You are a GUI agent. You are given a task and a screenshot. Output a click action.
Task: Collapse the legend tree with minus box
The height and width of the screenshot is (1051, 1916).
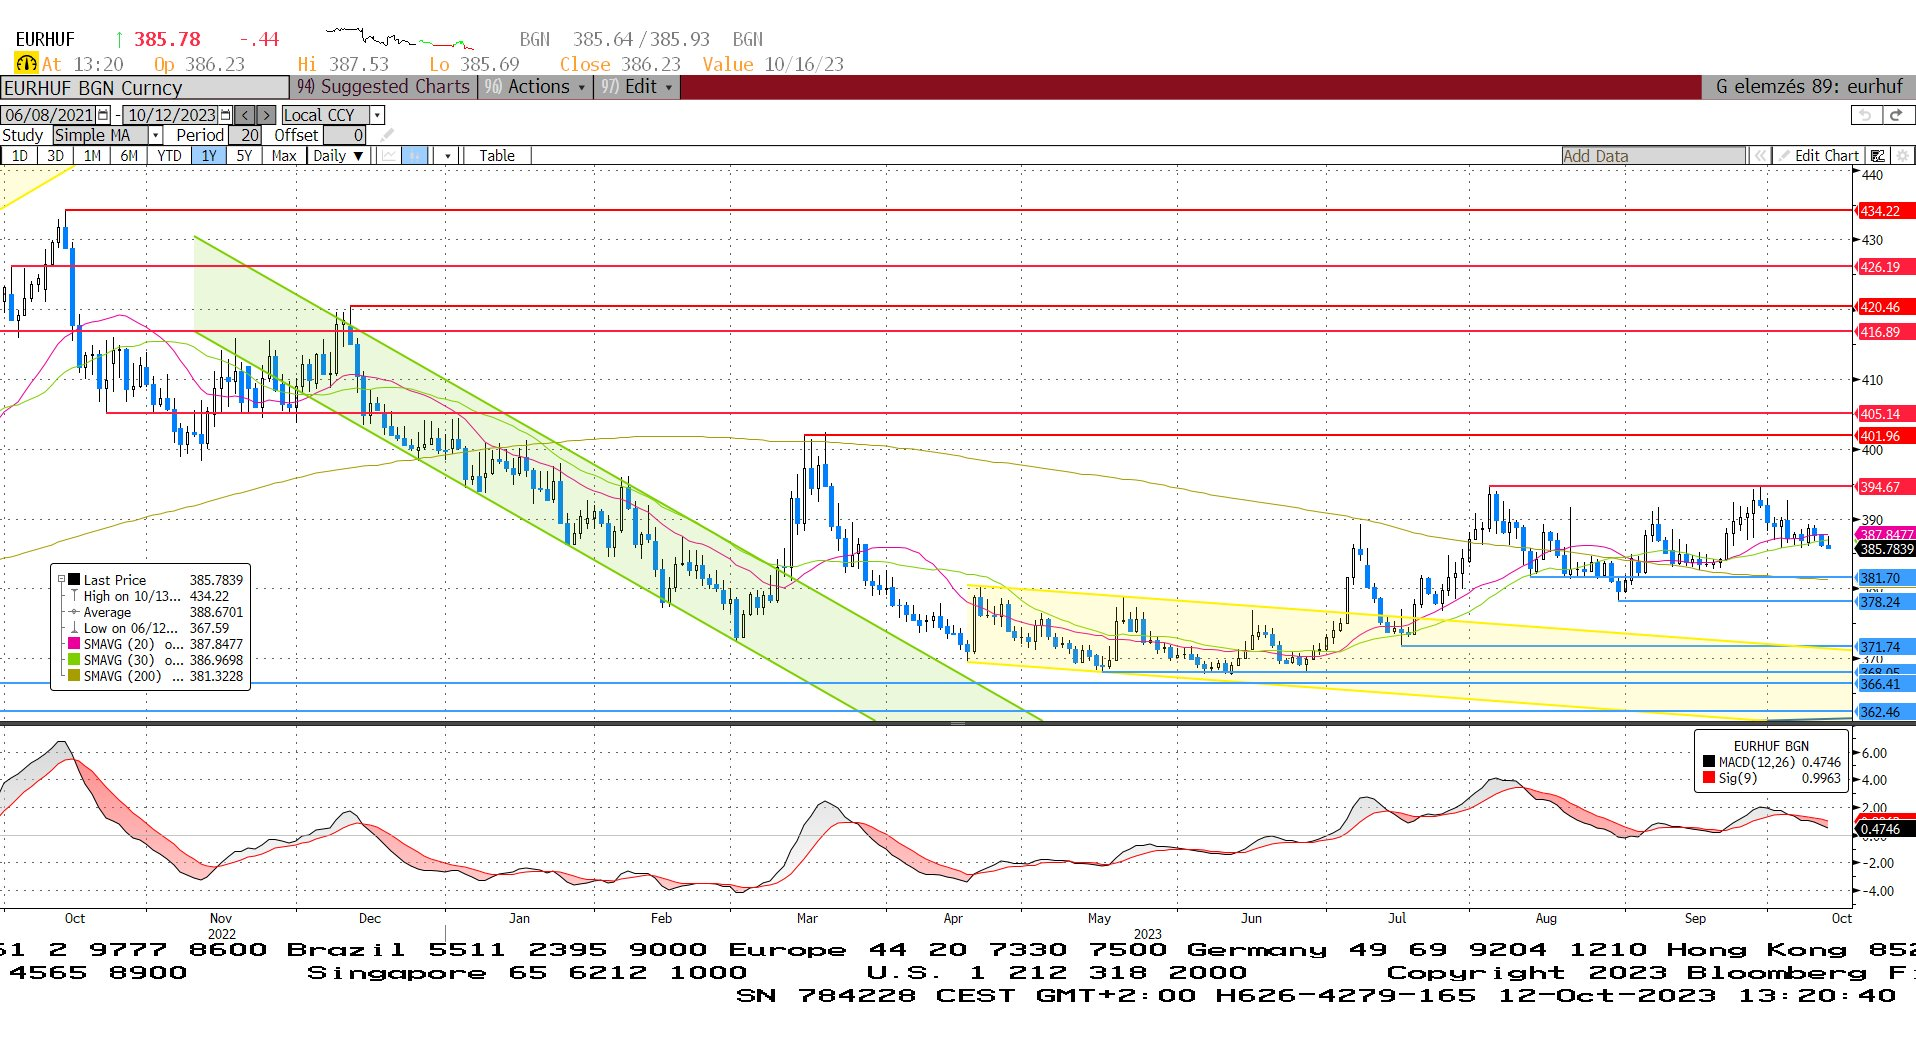[x=61, y=579]
